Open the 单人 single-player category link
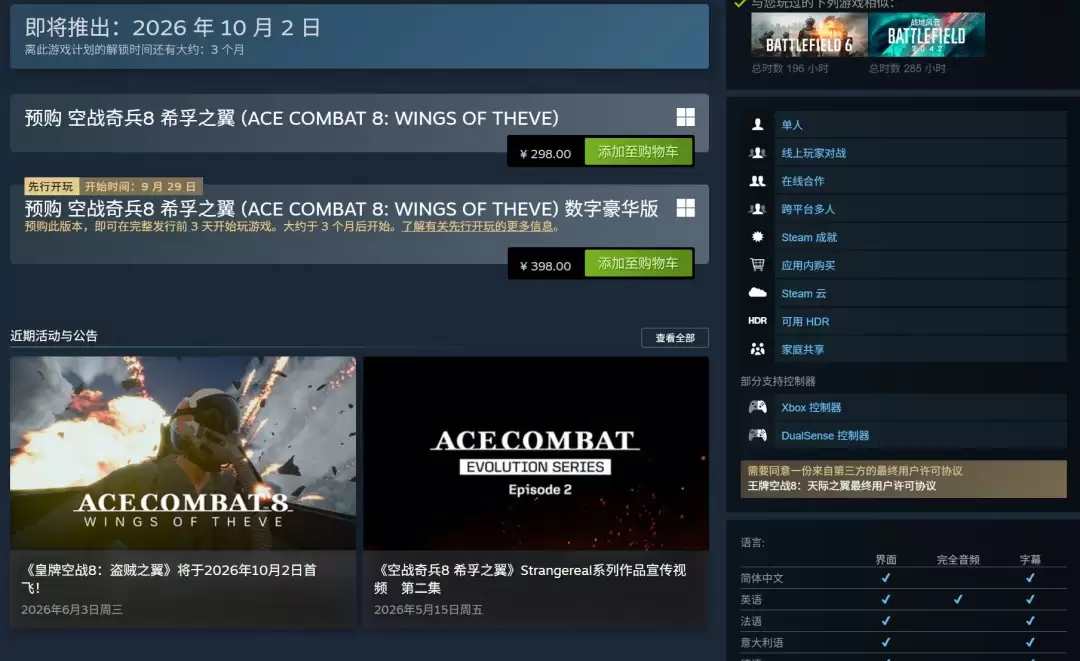This screenshot has width=1080, height=661. pos(791,125)
